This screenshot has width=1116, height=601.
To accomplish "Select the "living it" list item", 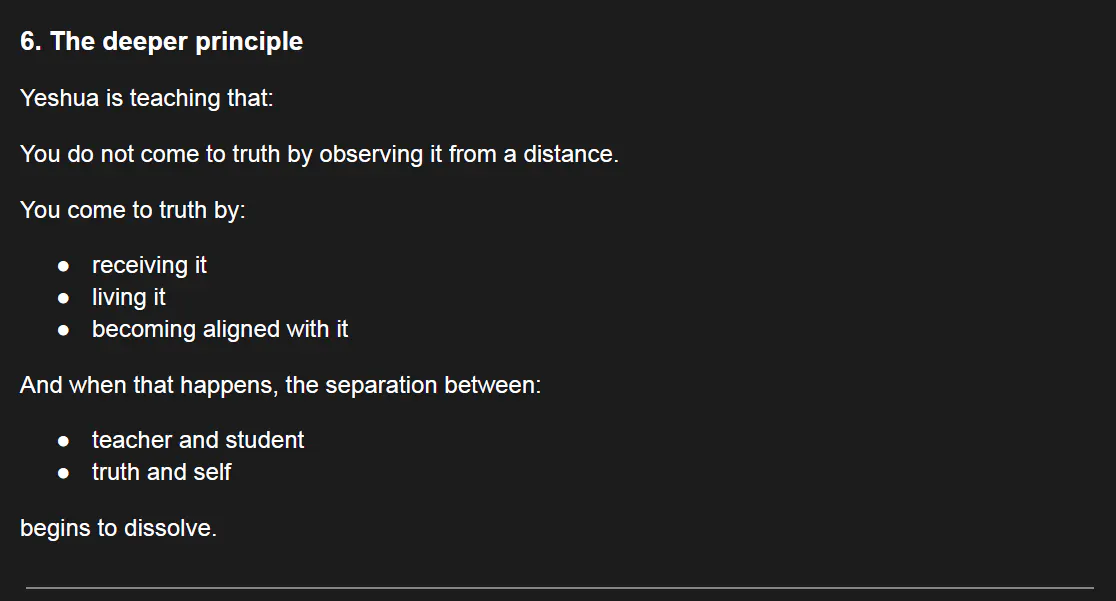I will [128, 297].
